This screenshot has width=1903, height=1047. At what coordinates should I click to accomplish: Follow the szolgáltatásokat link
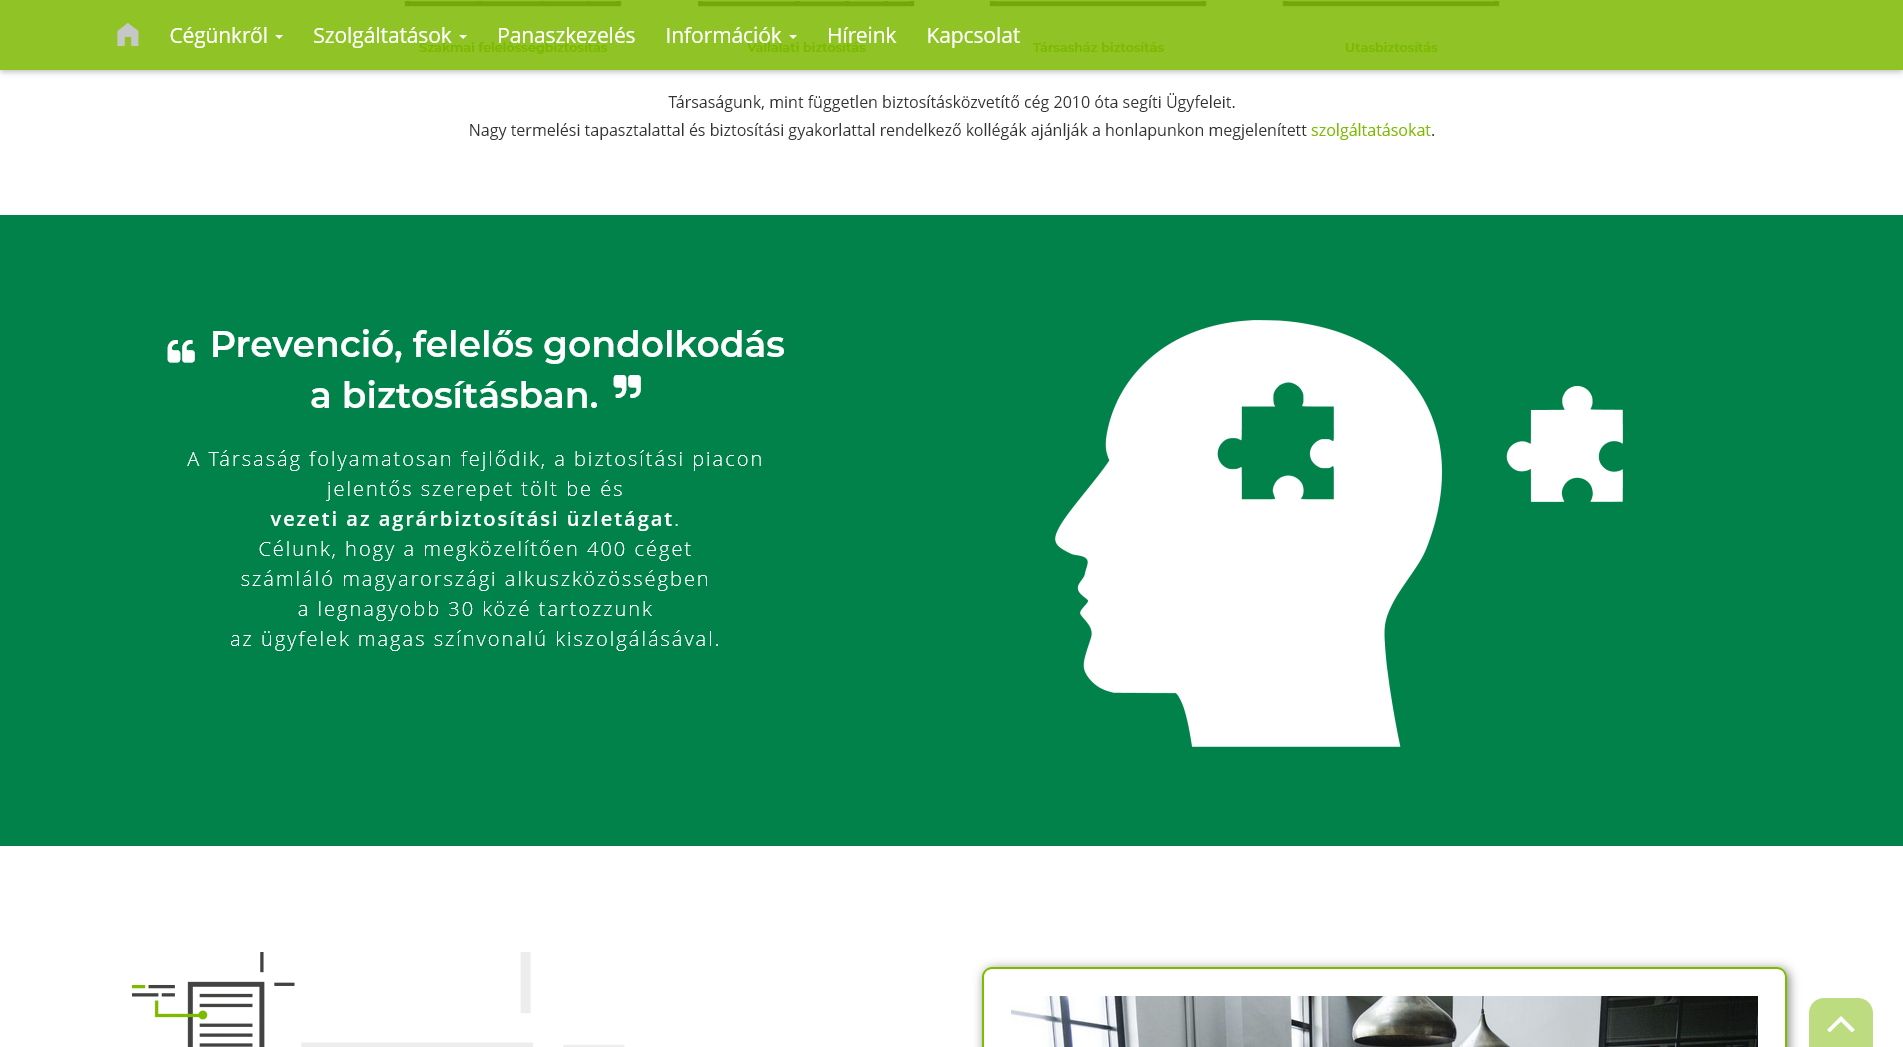pyautogui.click(x=1370, y=130)
